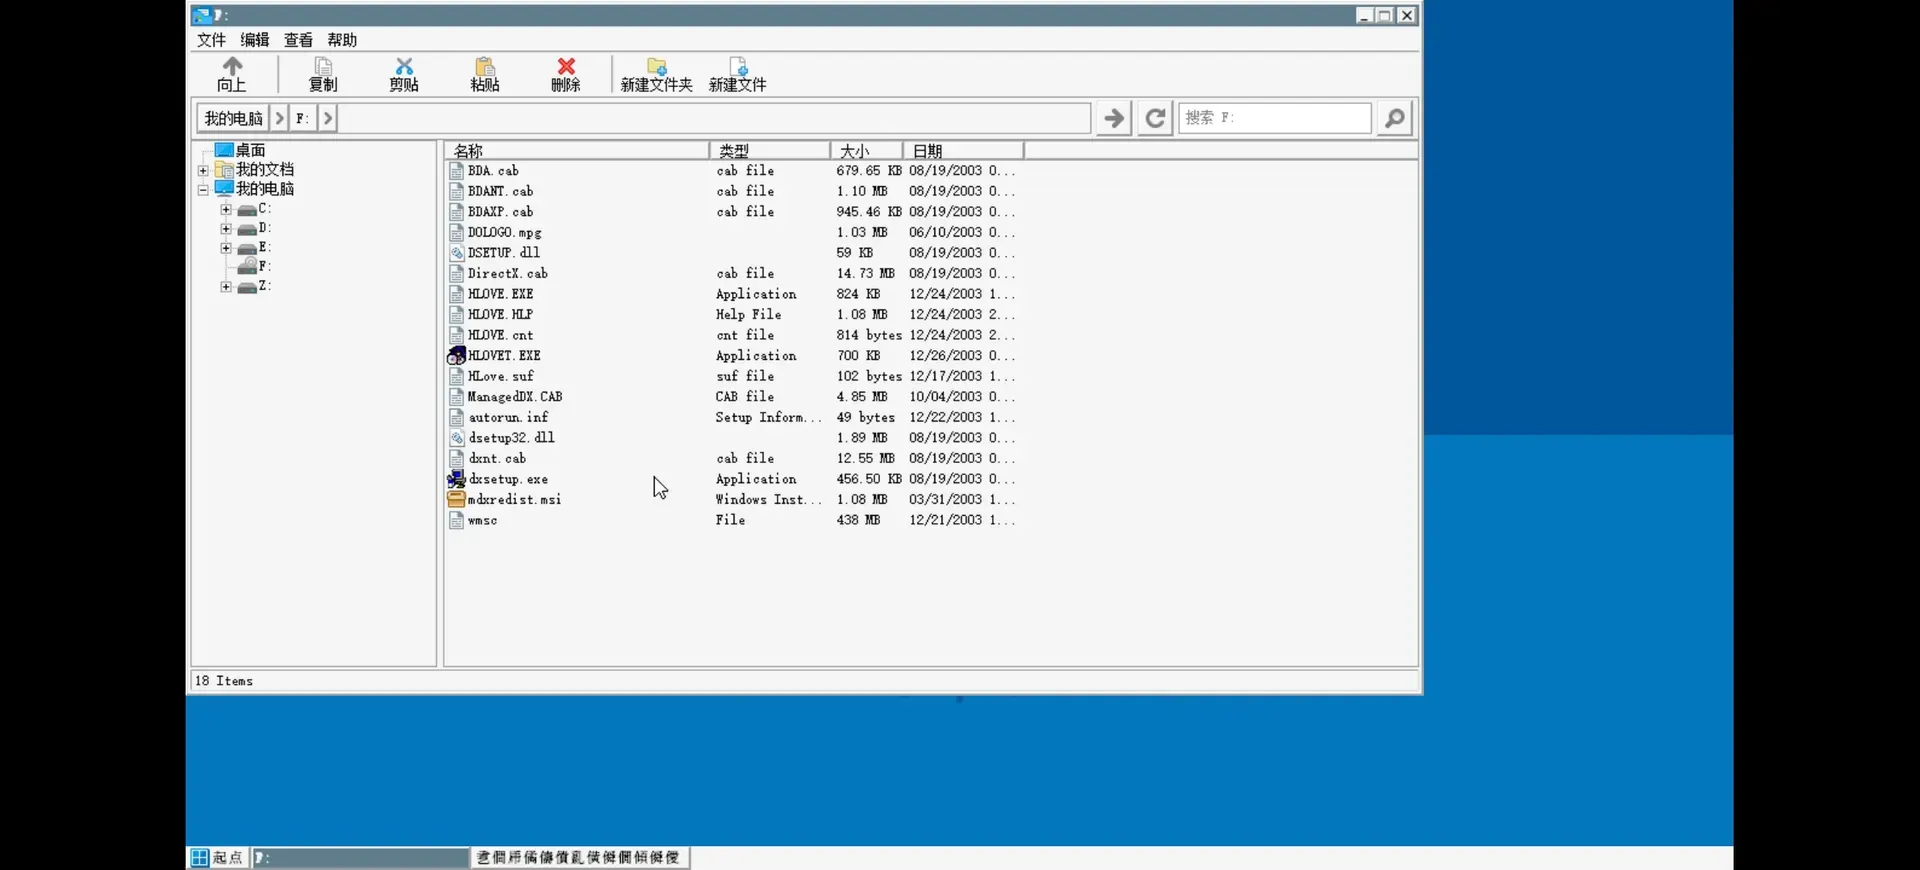Click the Refresh button
The width and height of the screenshot is (1920, 870).
pyautogui.click(x=1155, y=118)
